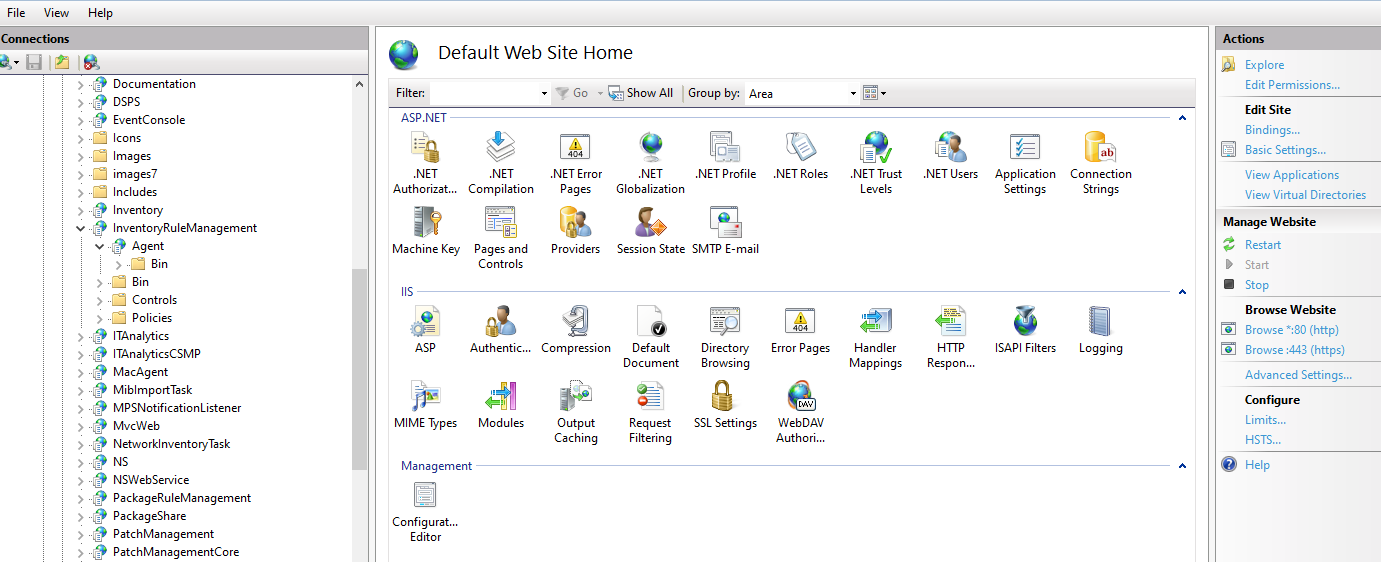This screenshot has height=562, width=1381.
Task: Collapse the InventoryRuleManagement tree node
Action: point(81,228)
